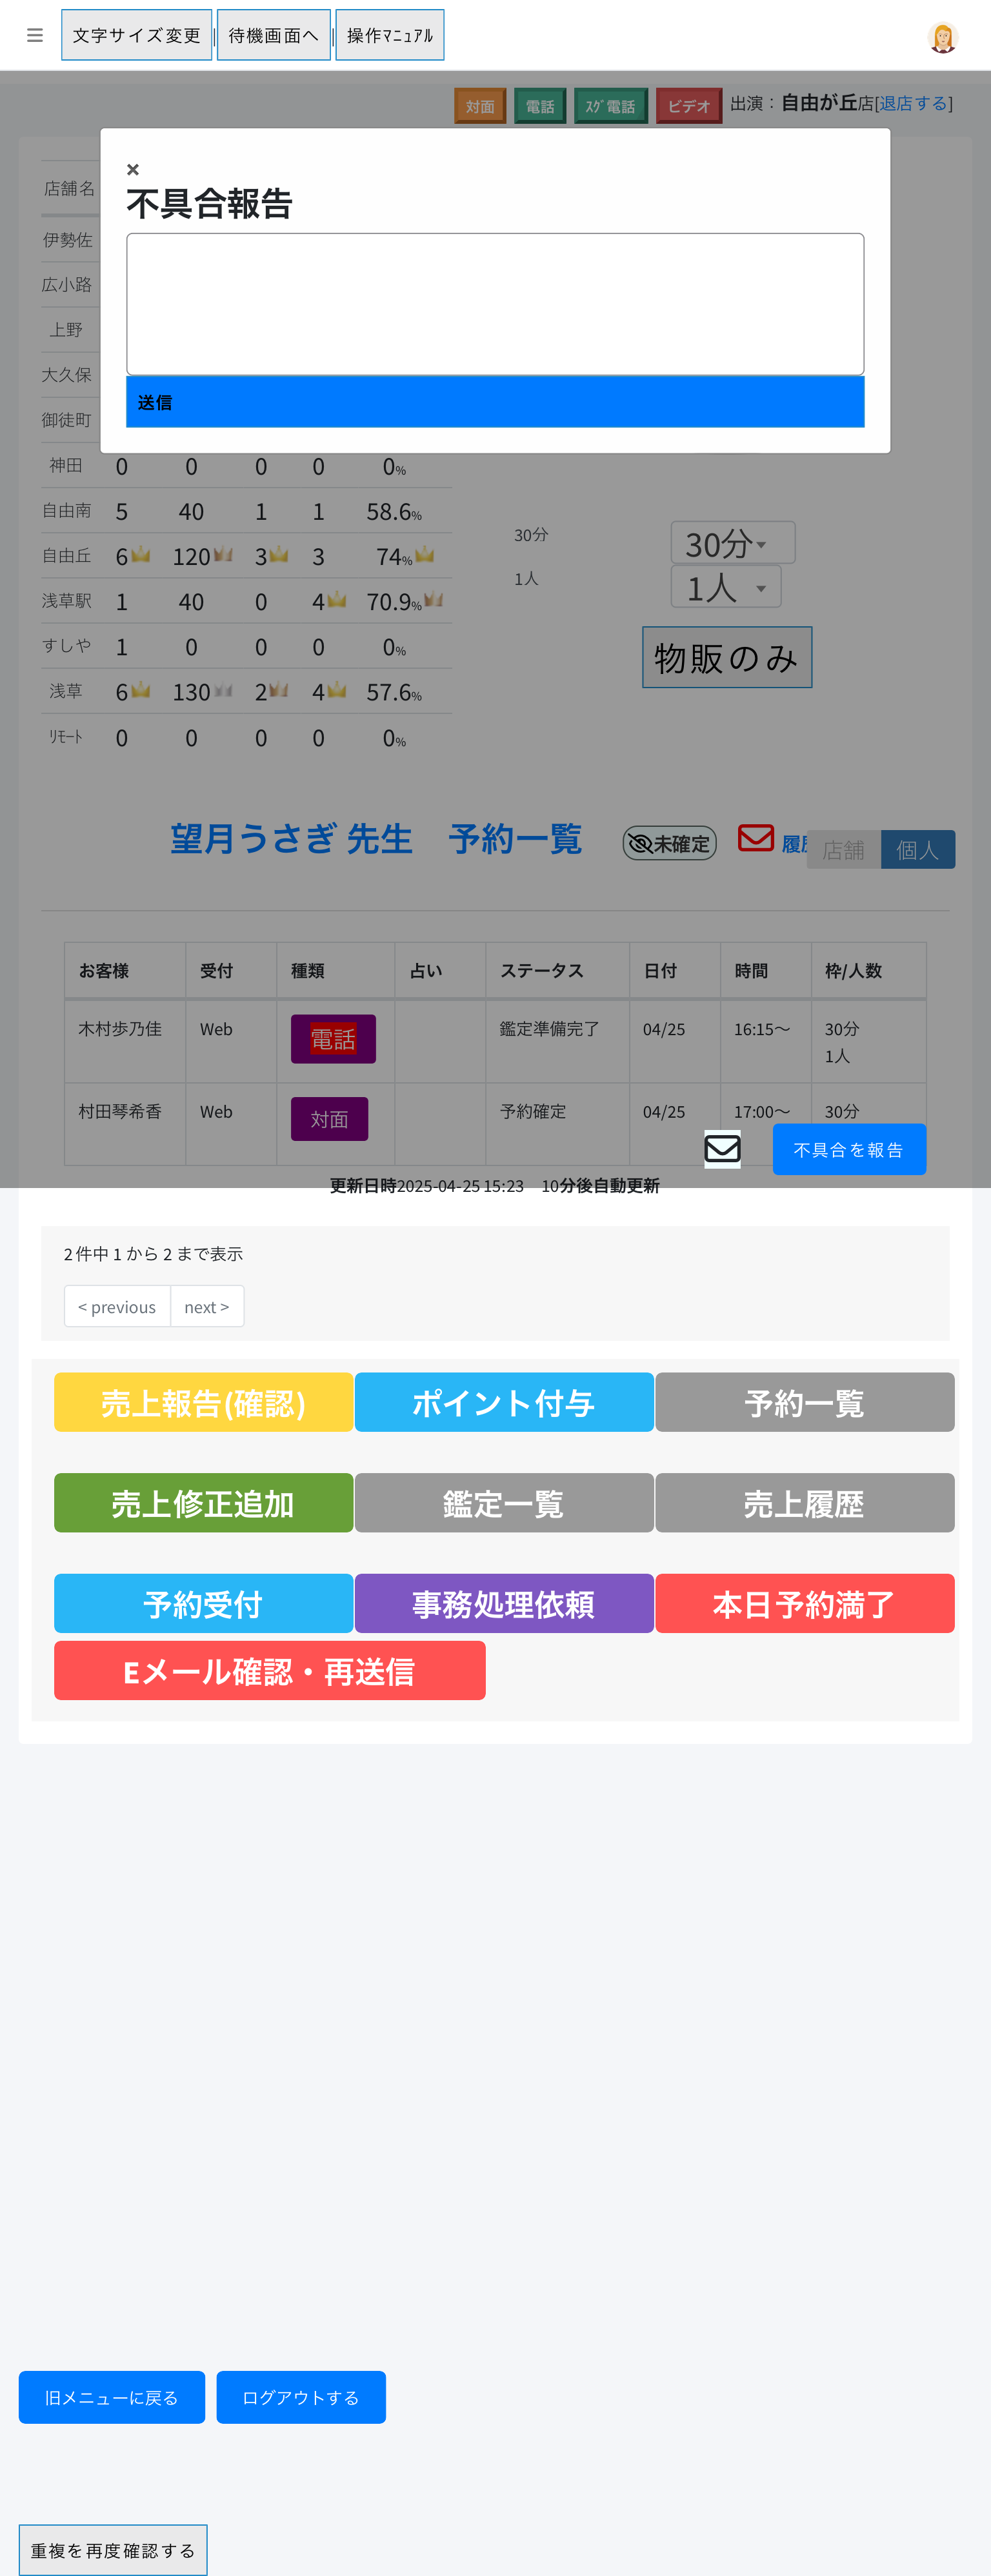The height and width of the screenshot is (2576, 991).
Task: Click the 文字サイズ変更 button
Action: [137, 36]
